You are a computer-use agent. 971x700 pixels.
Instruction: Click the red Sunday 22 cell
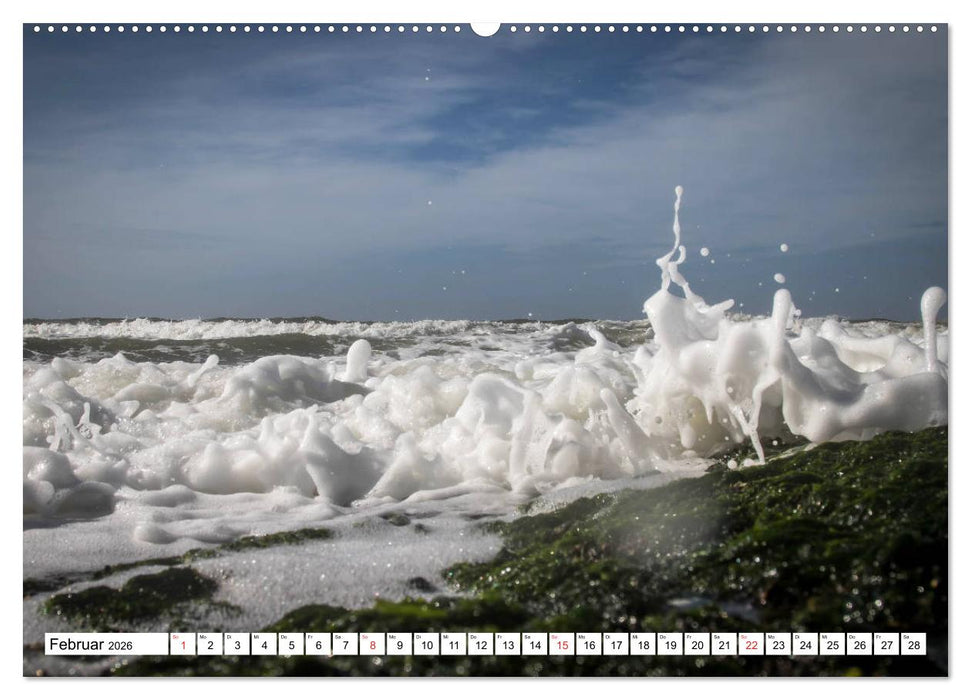click(752, 647)
